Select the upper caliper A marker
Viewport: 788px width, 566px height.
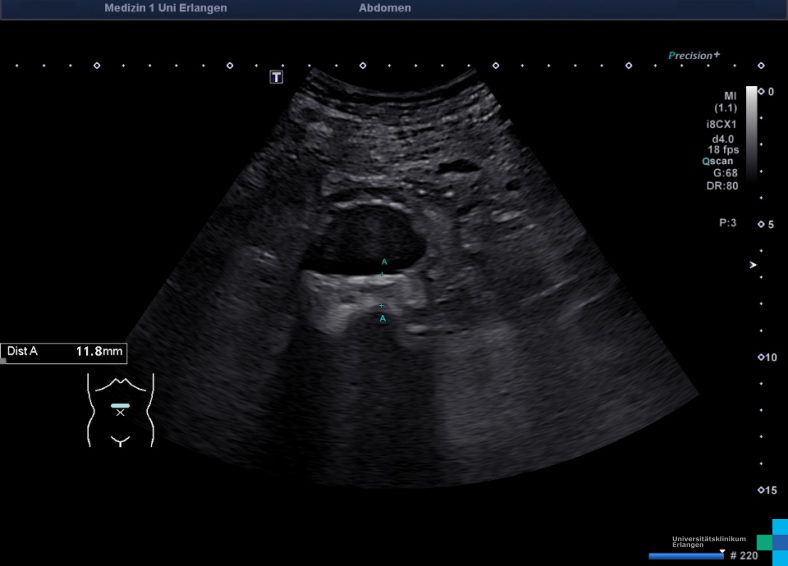pos(383,263)
